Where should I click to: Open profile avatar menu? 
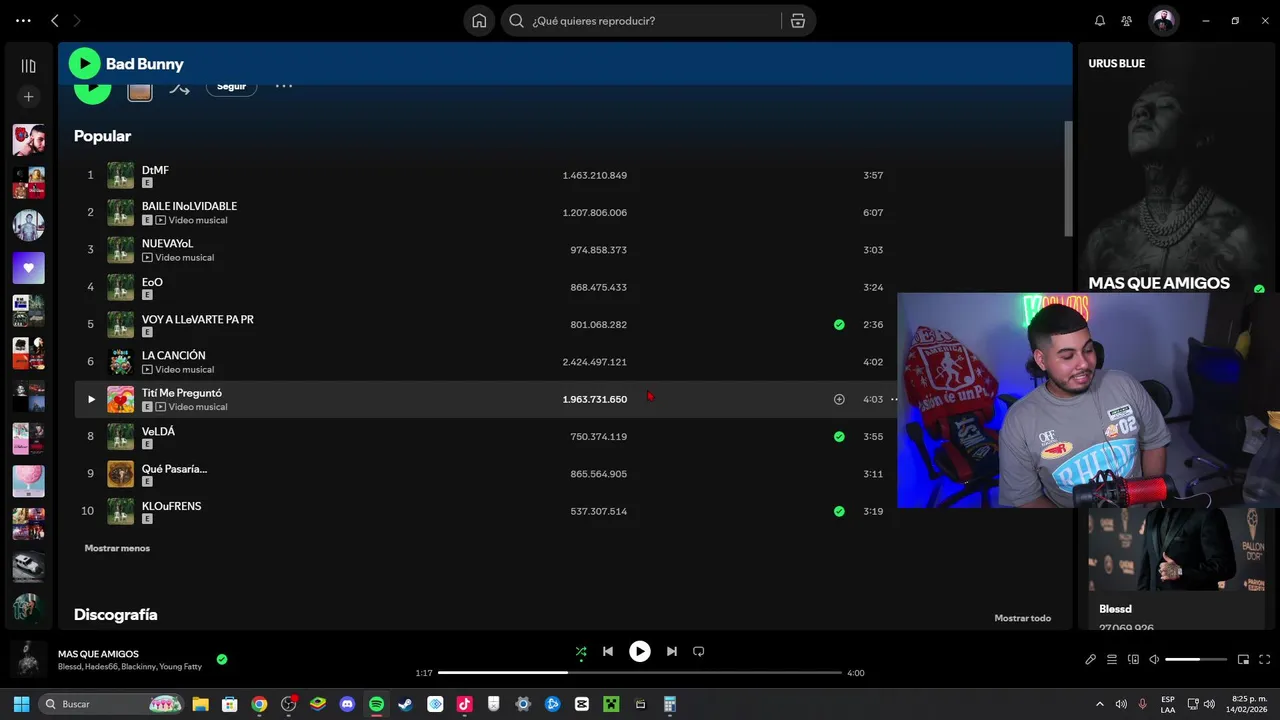(1163, 20)
